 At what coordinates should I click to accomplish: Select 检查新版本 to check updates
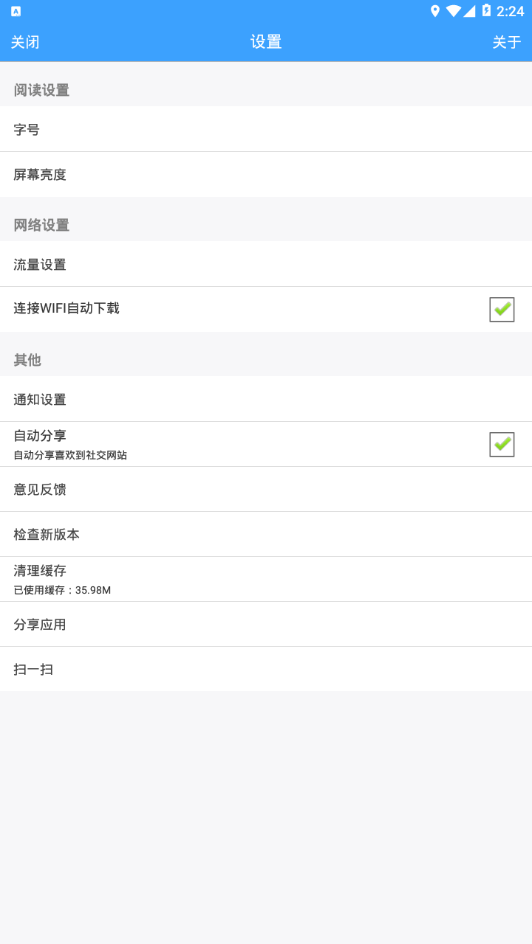266,534
